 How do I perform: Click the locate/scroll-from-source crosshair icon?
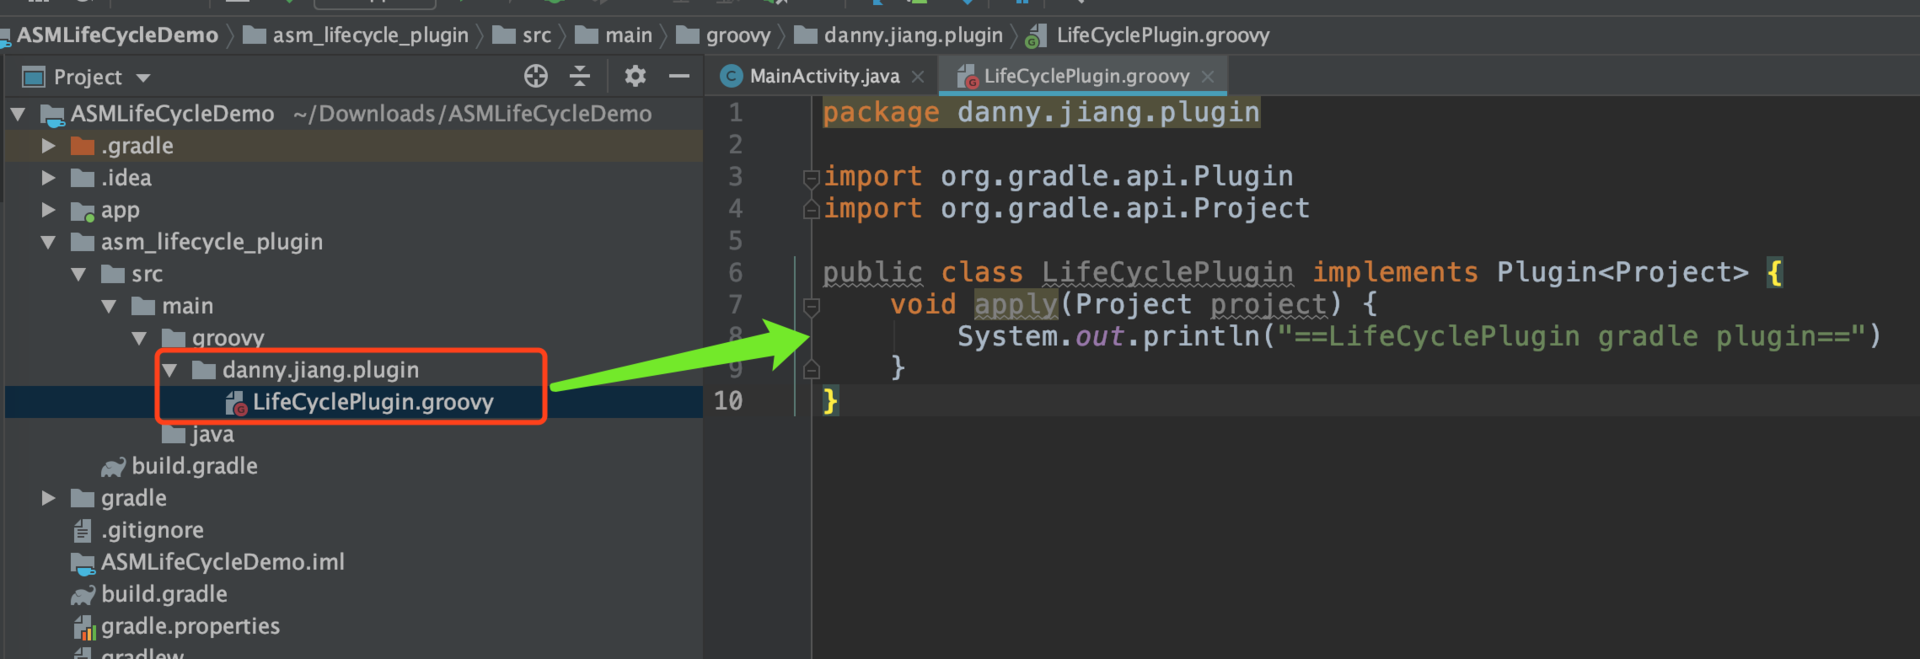(x=536, y=76)
